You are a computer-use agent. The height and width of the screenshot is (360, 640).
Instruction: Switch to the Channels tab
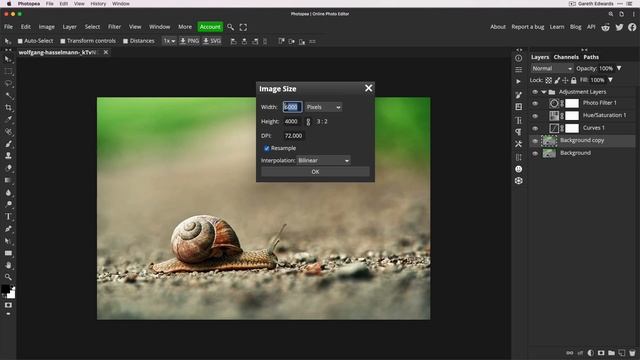[x=566, y=57]
